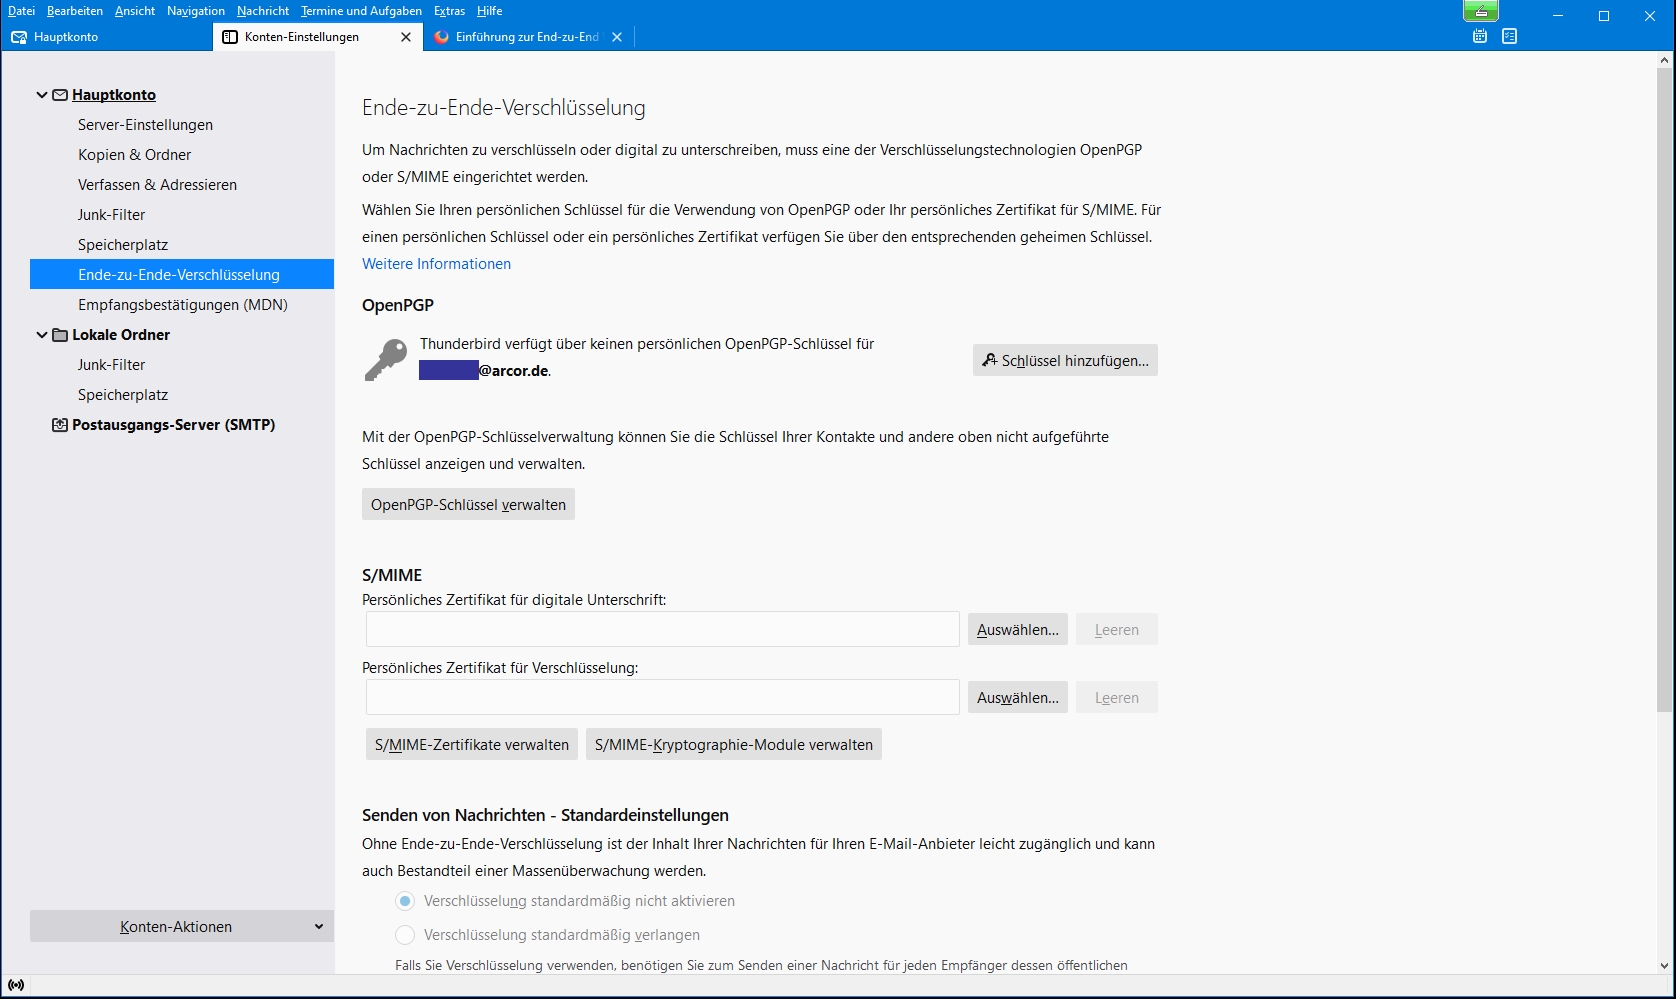Open Verfassen & Adressieren settings

point(157,185)
